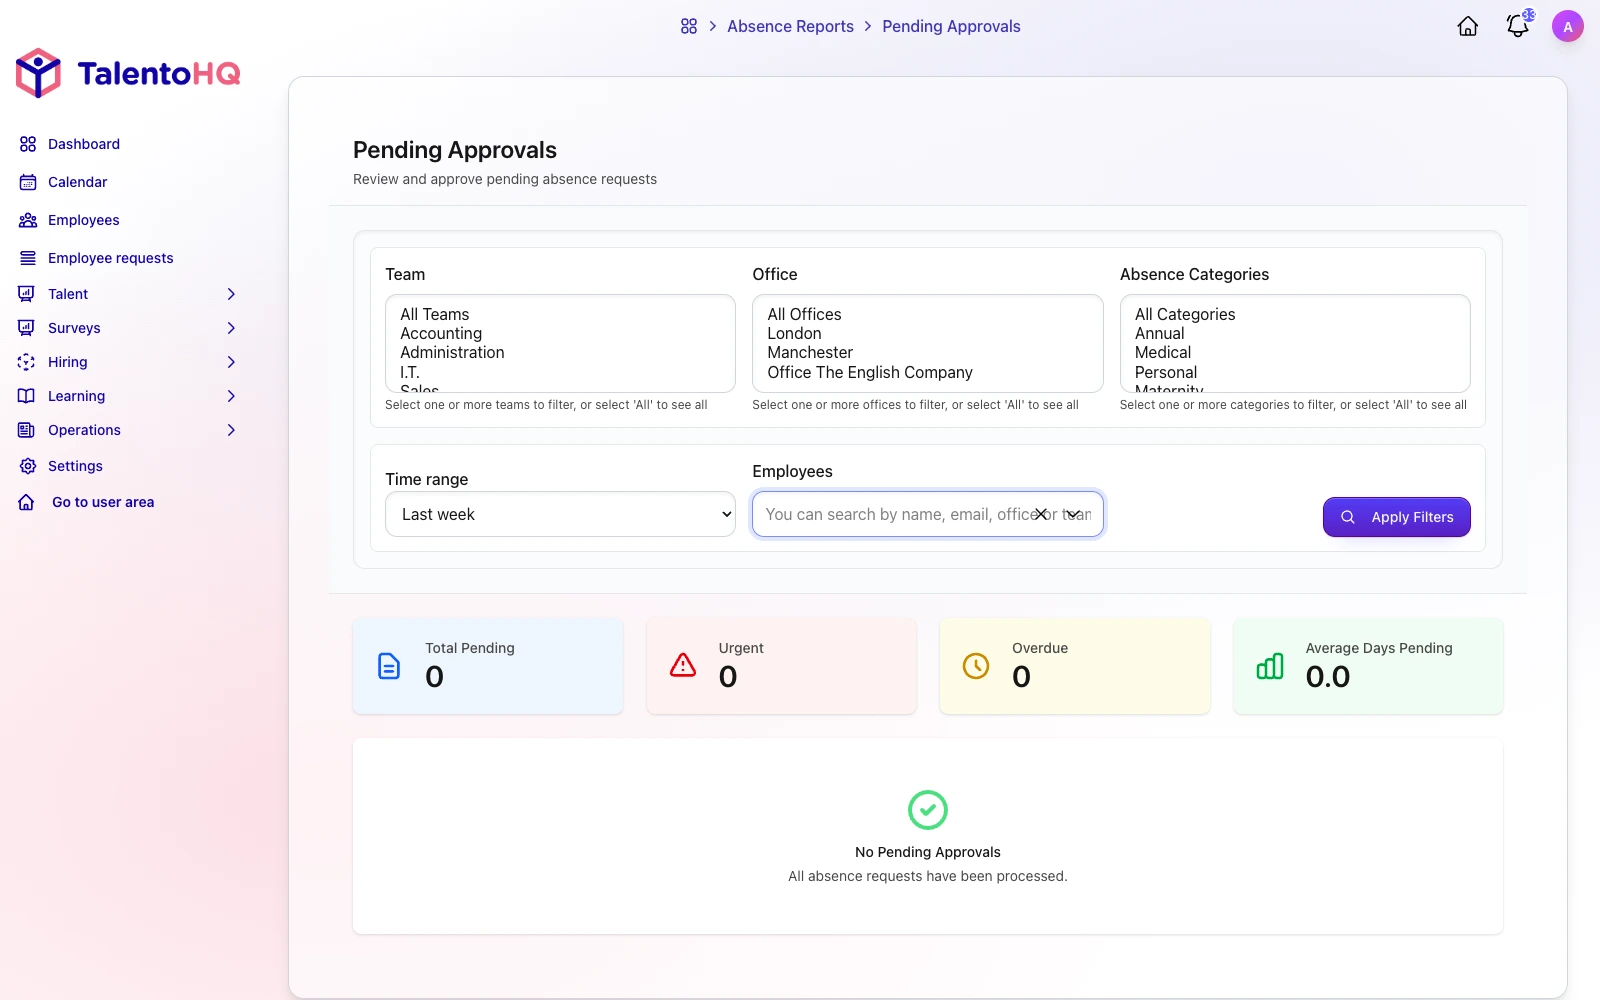Click the Pending Approvals breadcrumb
Screen dimensions: 1600x1000
951,26
